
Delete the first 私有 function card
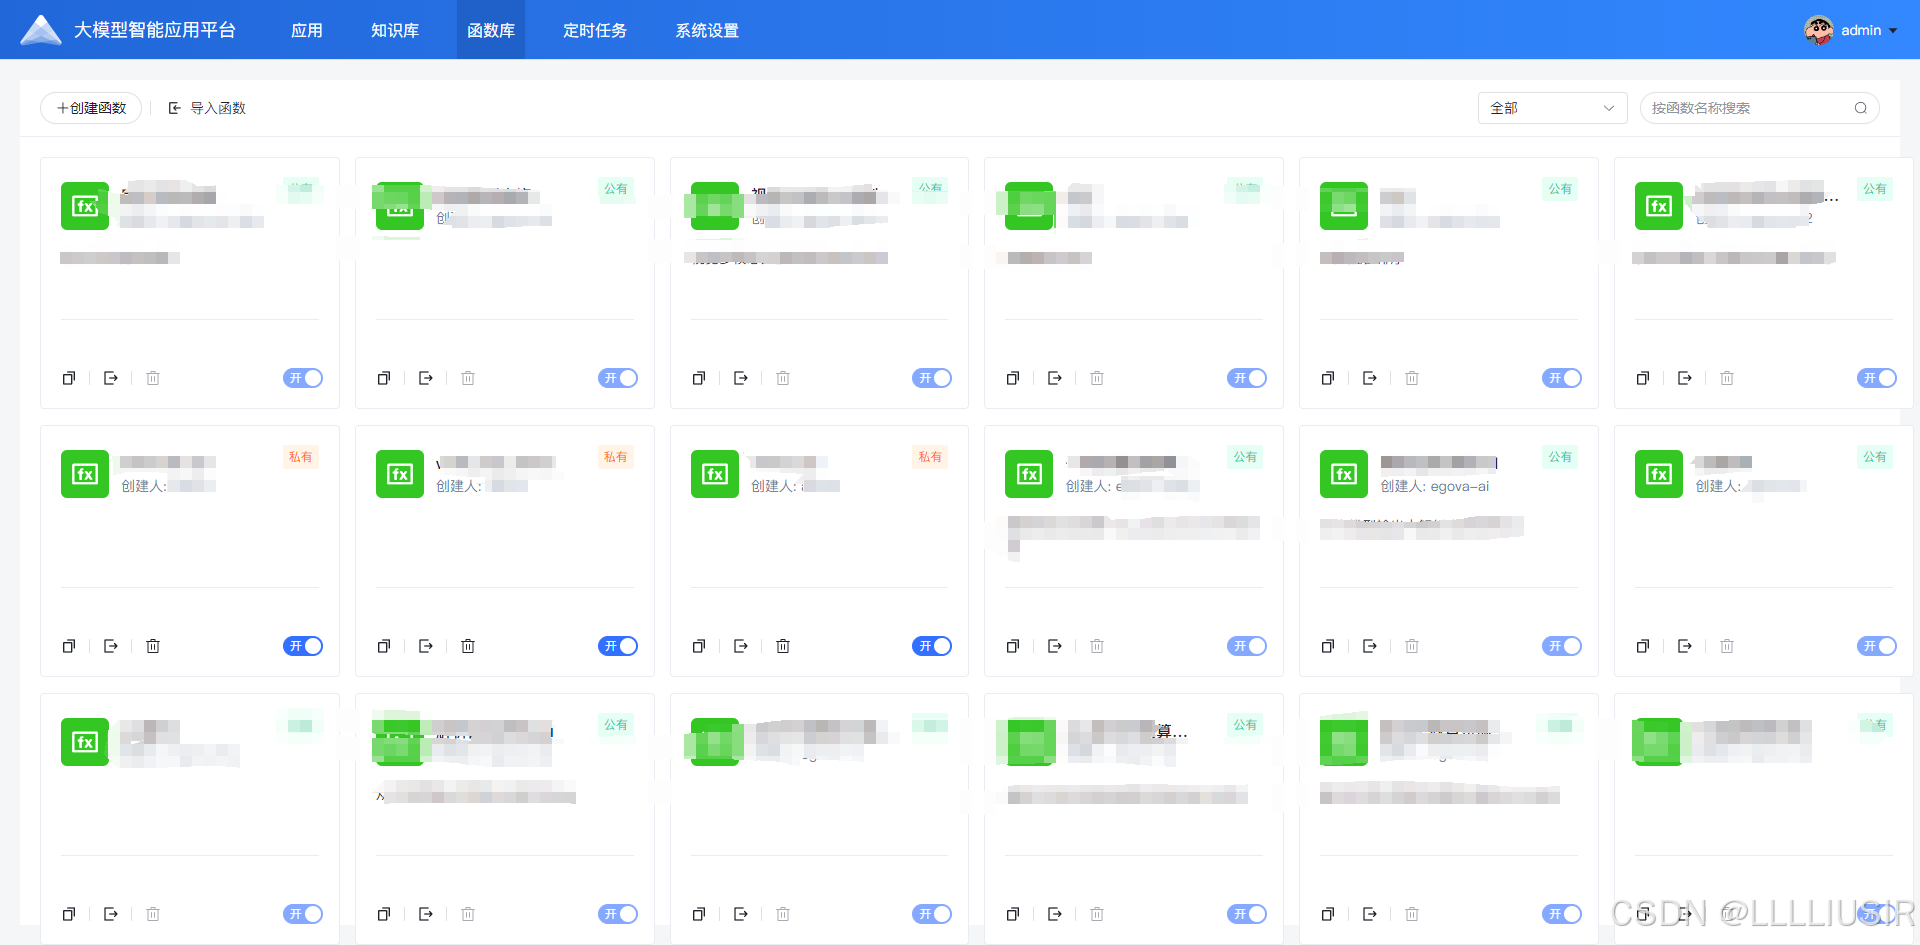click(153, 646)
